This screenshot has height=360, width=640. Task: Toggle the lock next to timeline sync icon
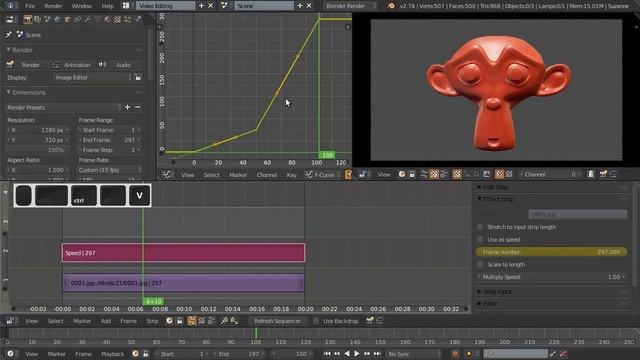(146, 354)
